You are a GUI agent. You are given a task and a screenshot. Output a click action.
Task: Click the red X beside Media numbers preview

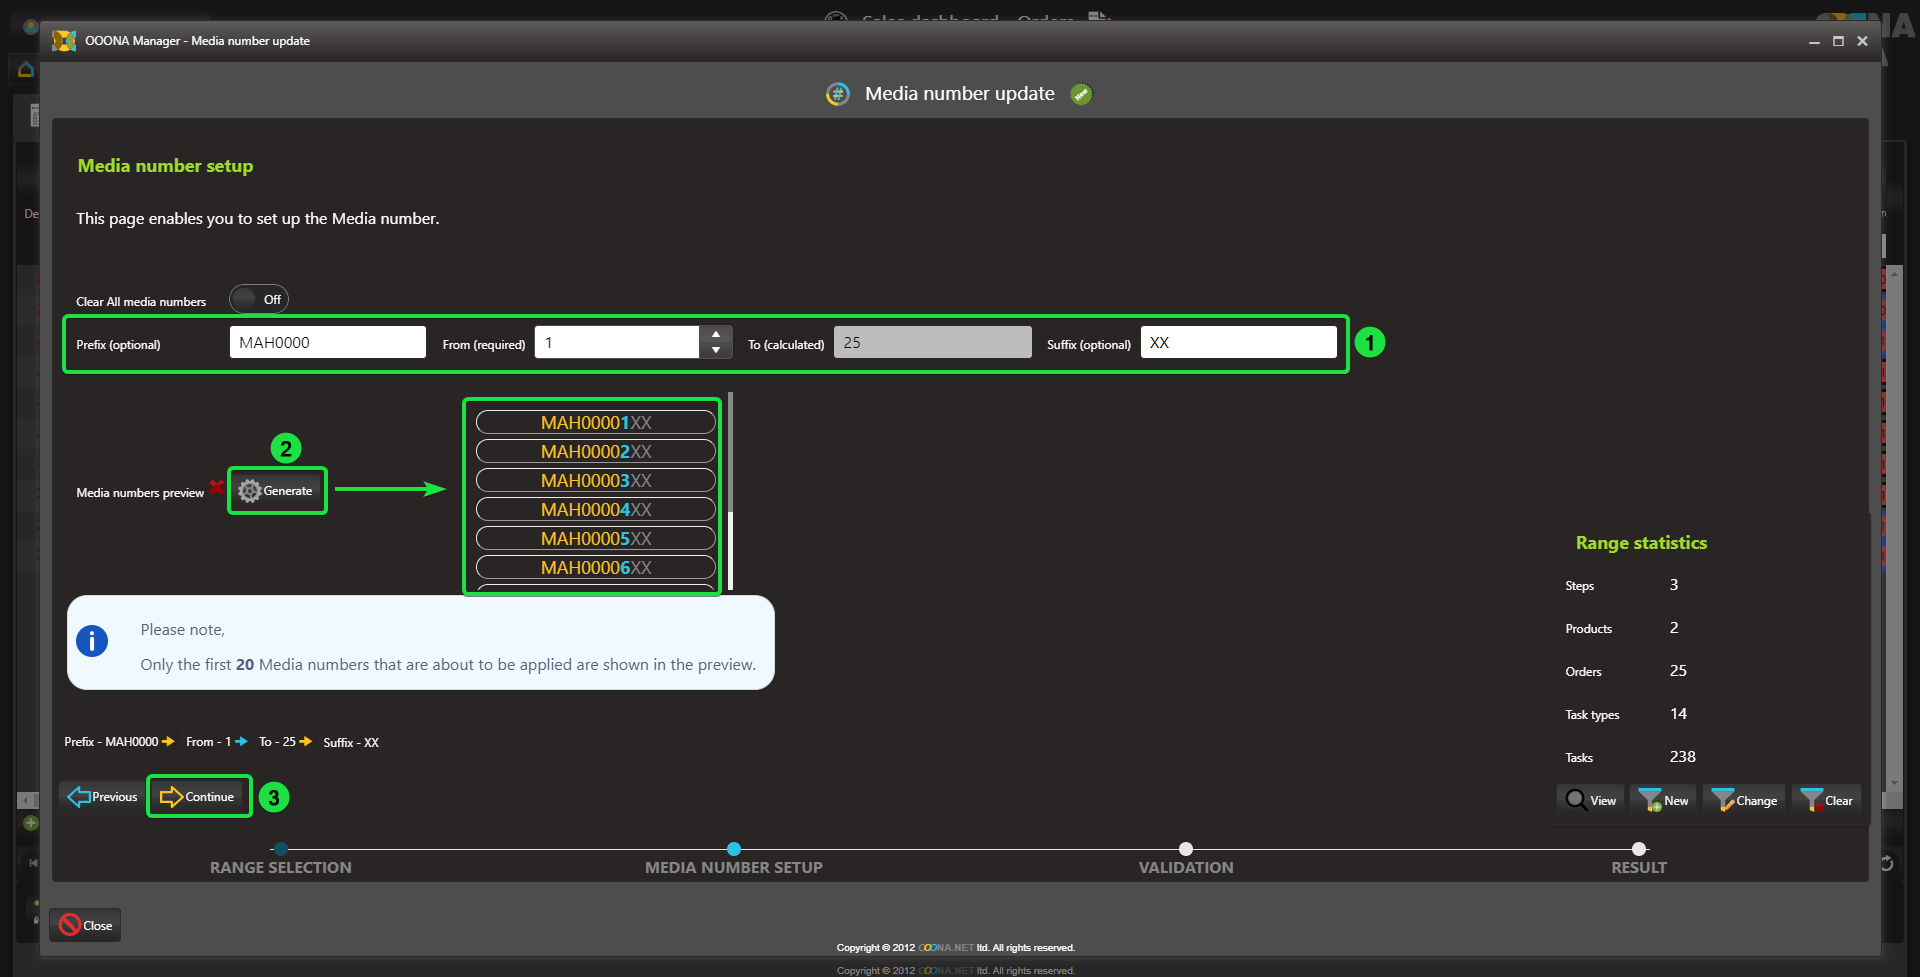(216, 488)
